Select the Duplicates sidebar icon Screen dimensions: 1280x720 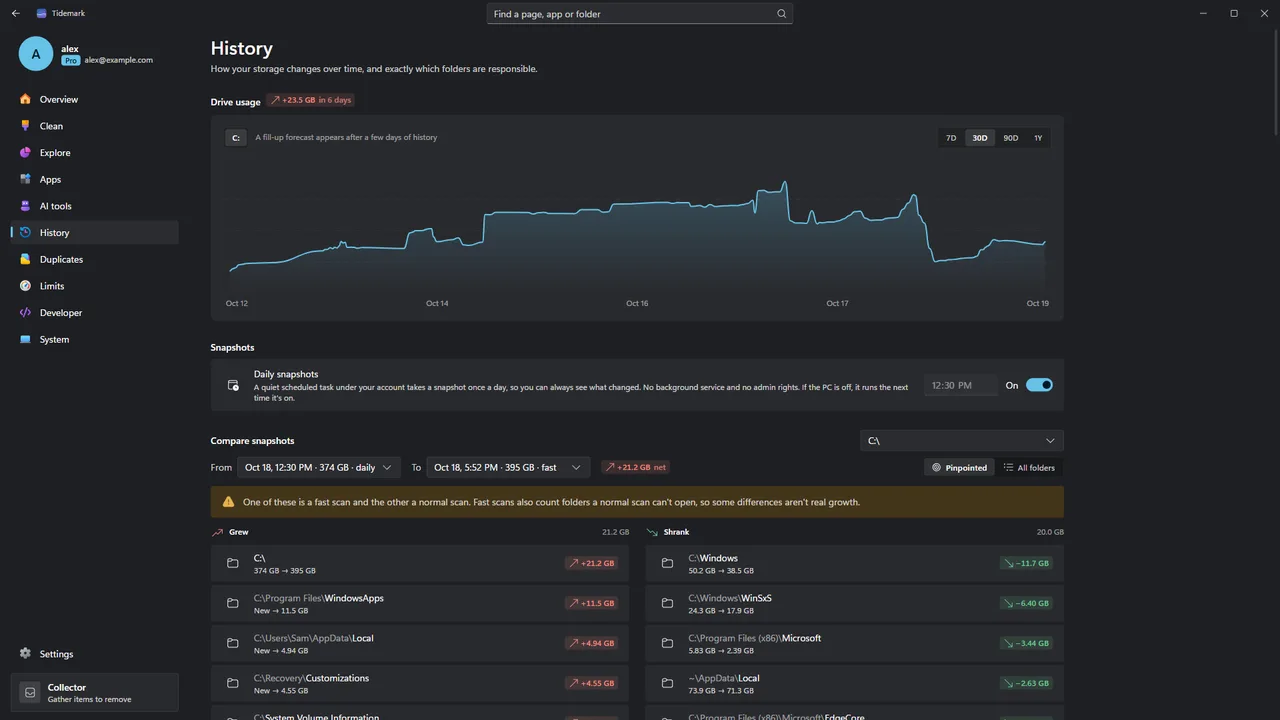point(26,259)
